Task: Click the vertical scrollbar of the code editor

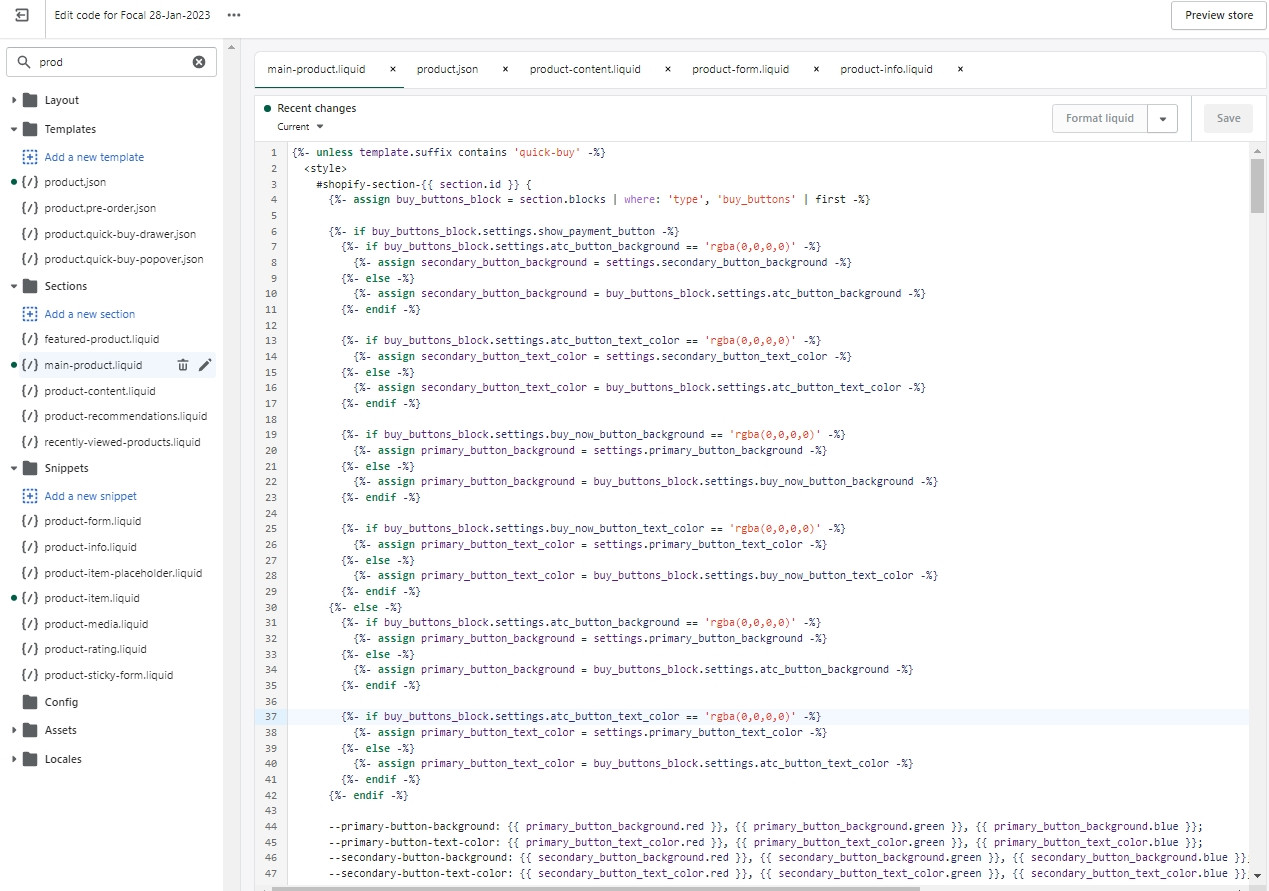Action: pyautogui.click(x=1258, y=186)
